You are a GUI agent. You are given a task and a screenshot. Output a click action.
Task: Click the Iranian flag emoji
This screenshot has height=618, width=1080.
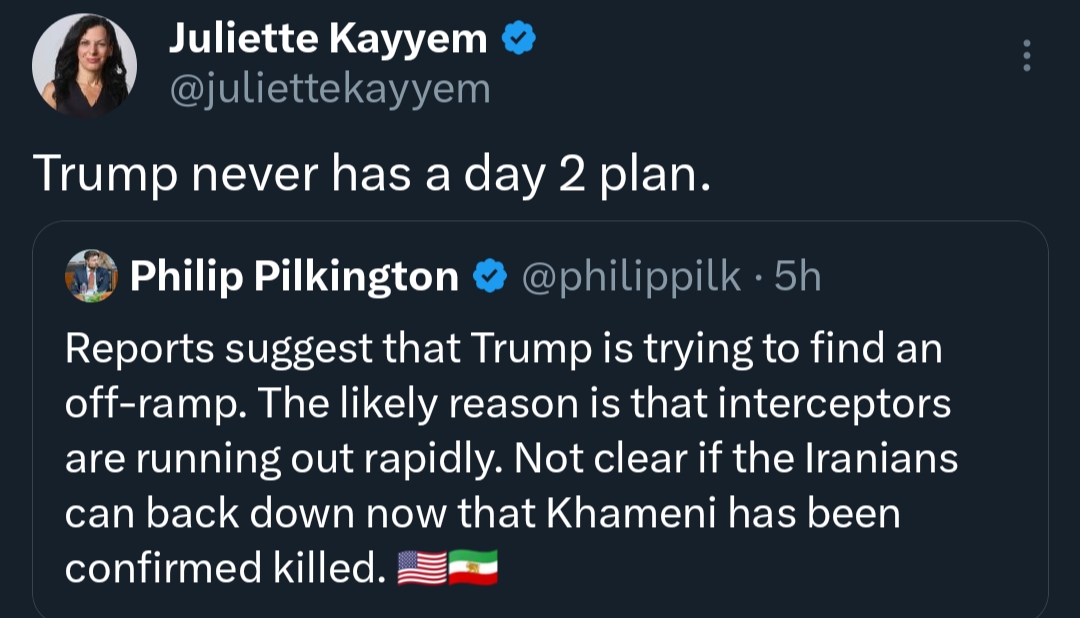click(x=473, y=568)
